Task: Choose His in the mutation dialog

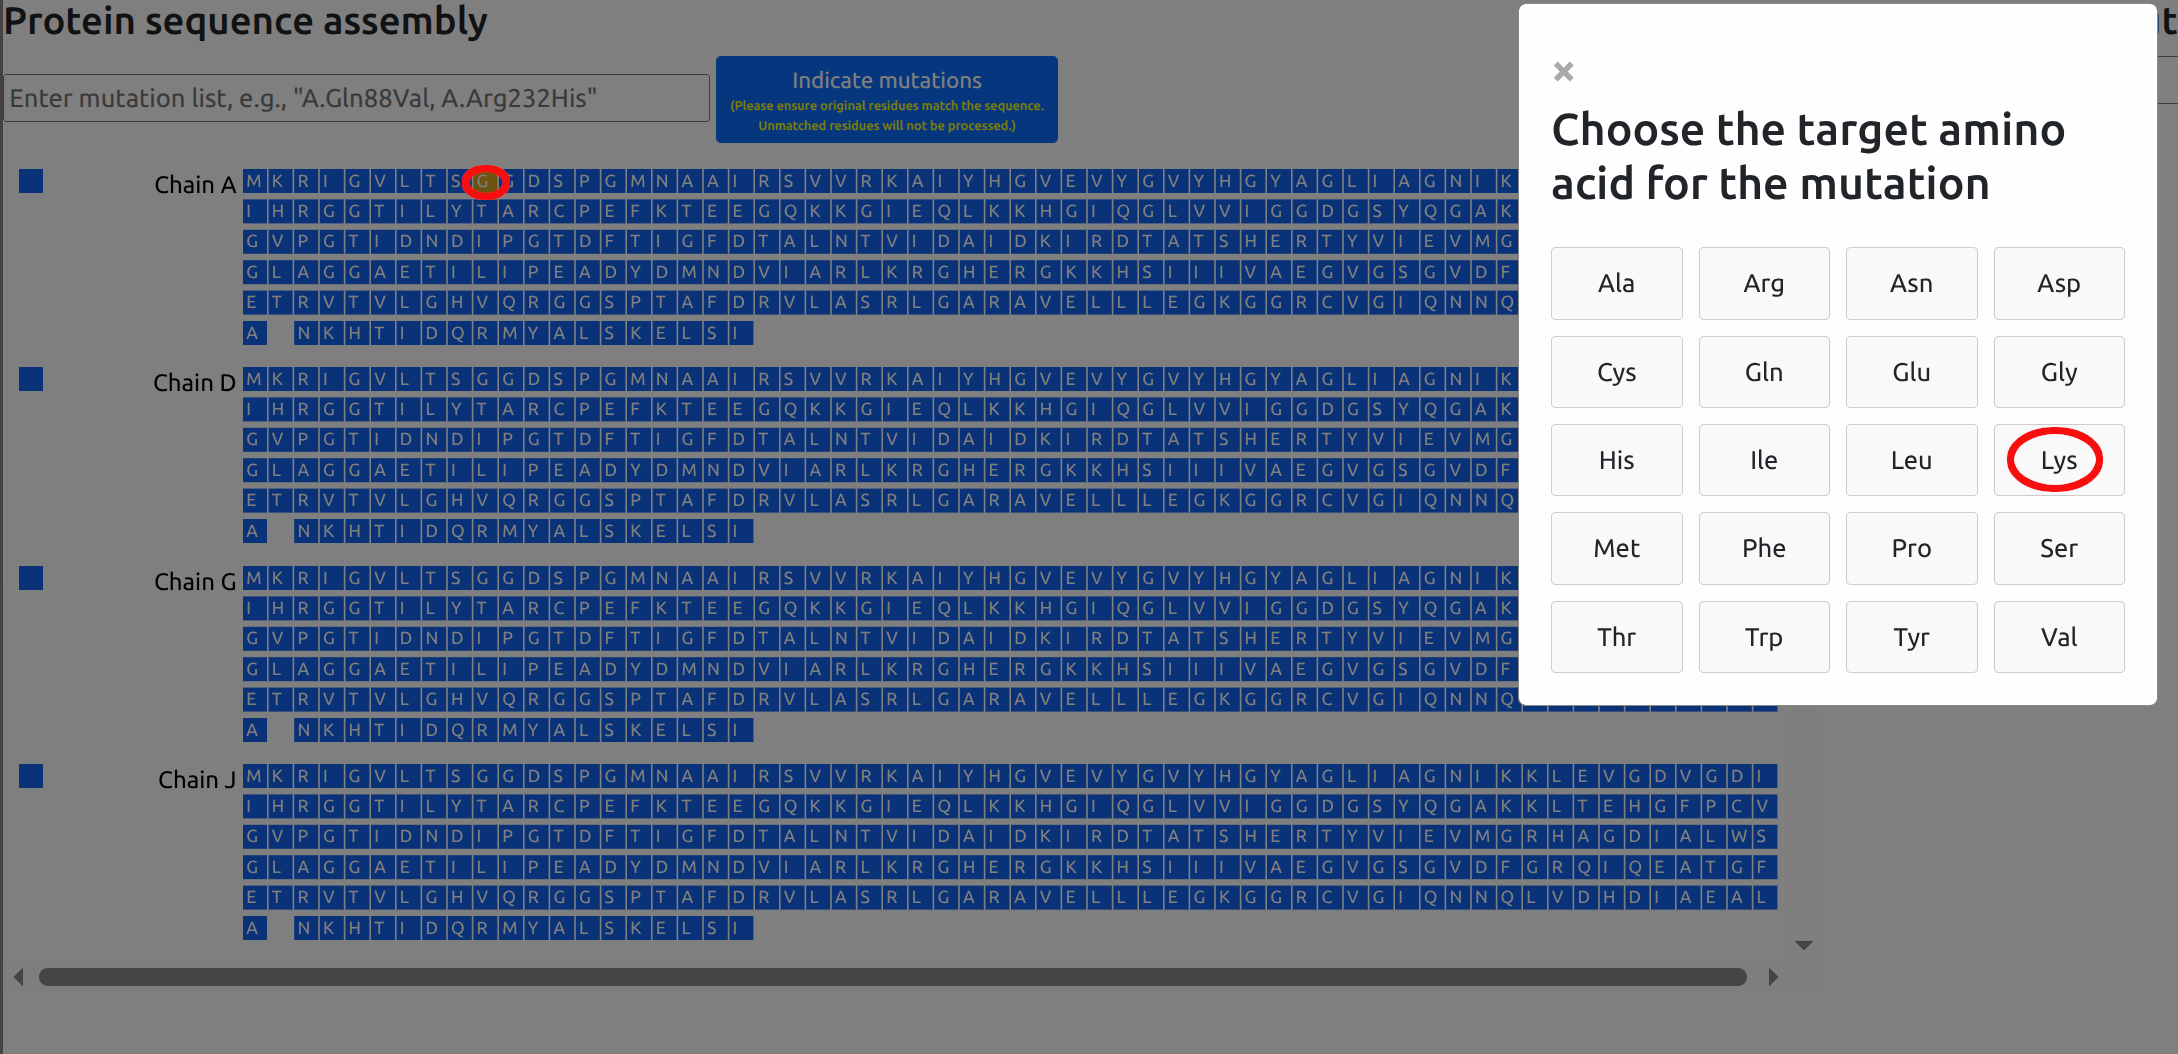Action: pos(1616,459)
